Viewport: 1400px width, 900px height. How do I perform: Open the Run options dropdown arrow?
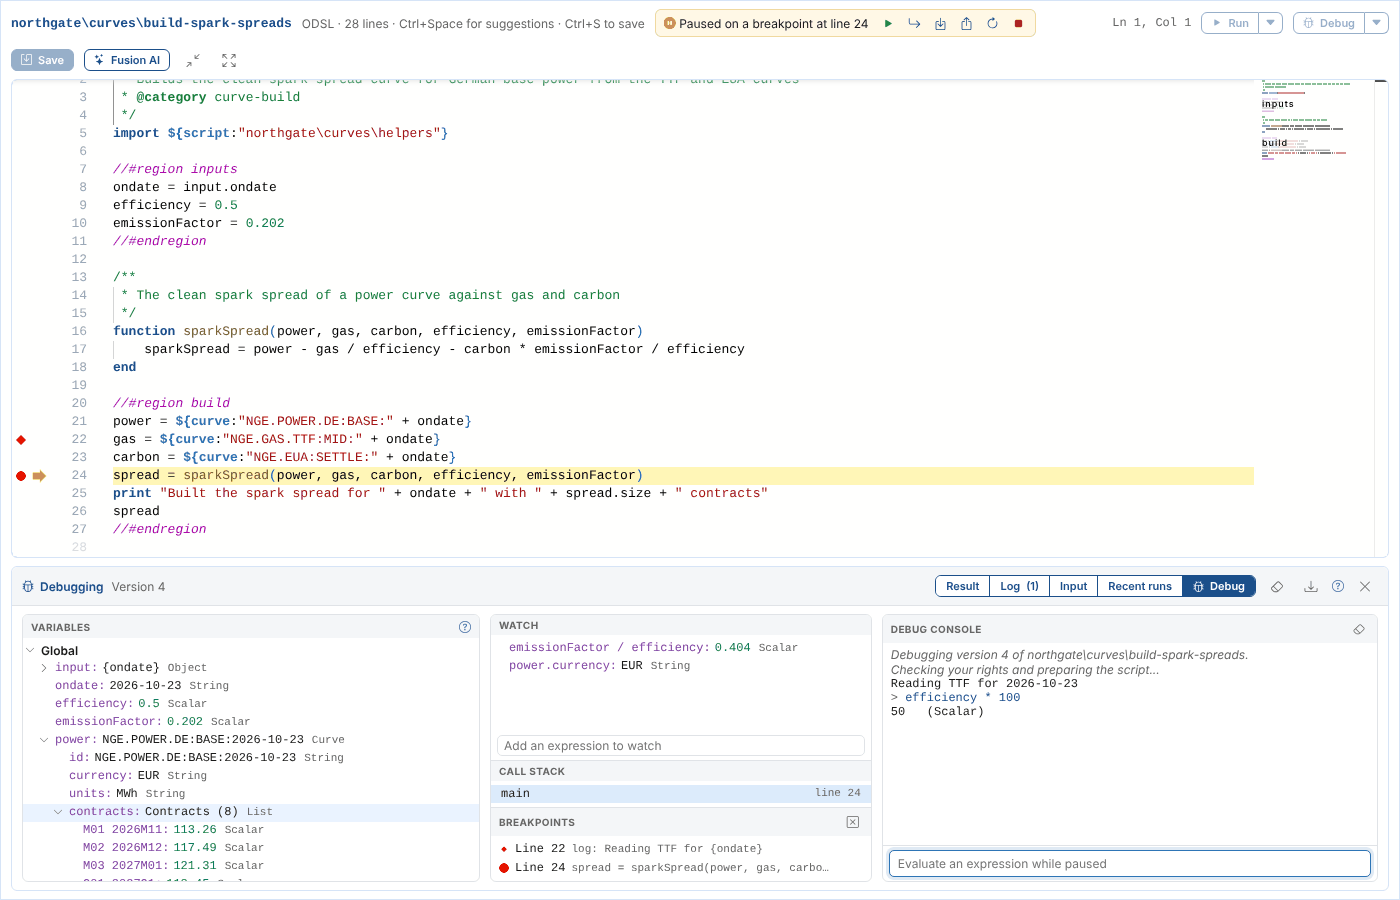(x=1270, y=23)
